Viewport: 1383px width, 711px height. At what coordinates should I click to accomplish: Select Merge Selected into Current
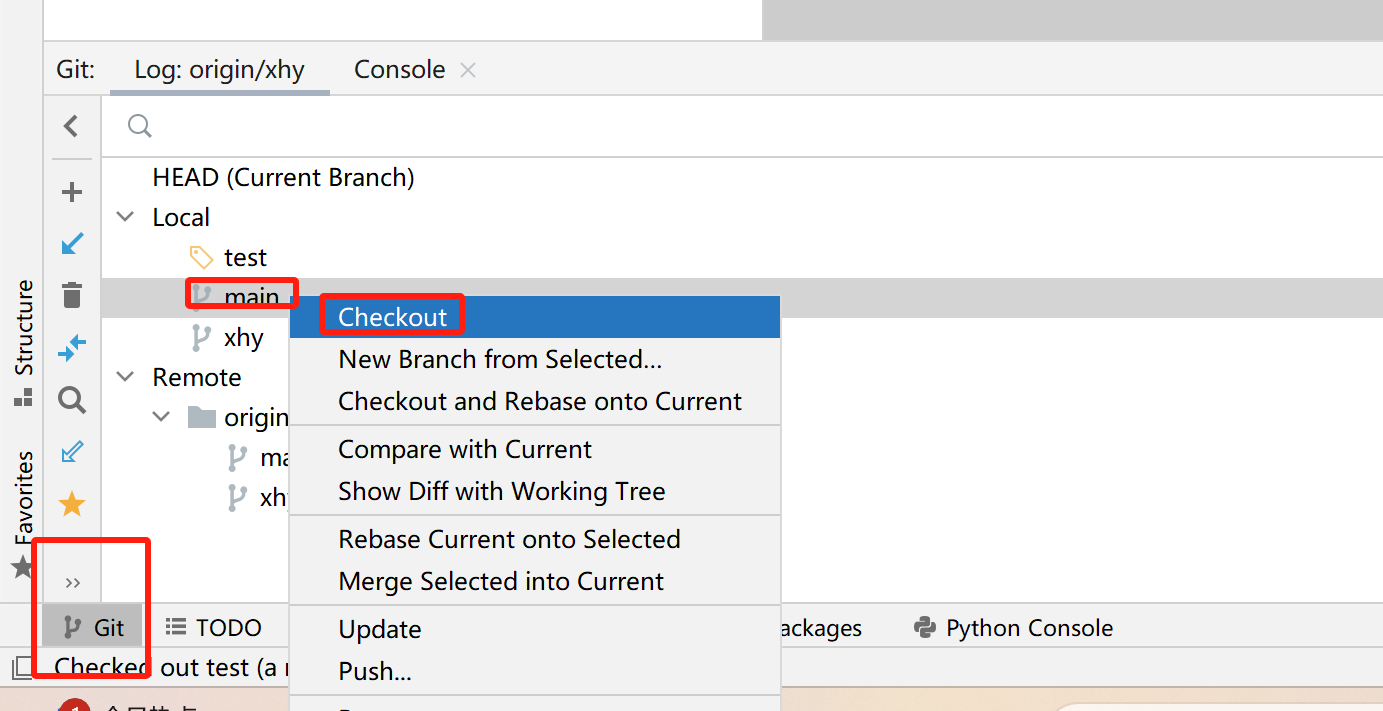point(501,581)
